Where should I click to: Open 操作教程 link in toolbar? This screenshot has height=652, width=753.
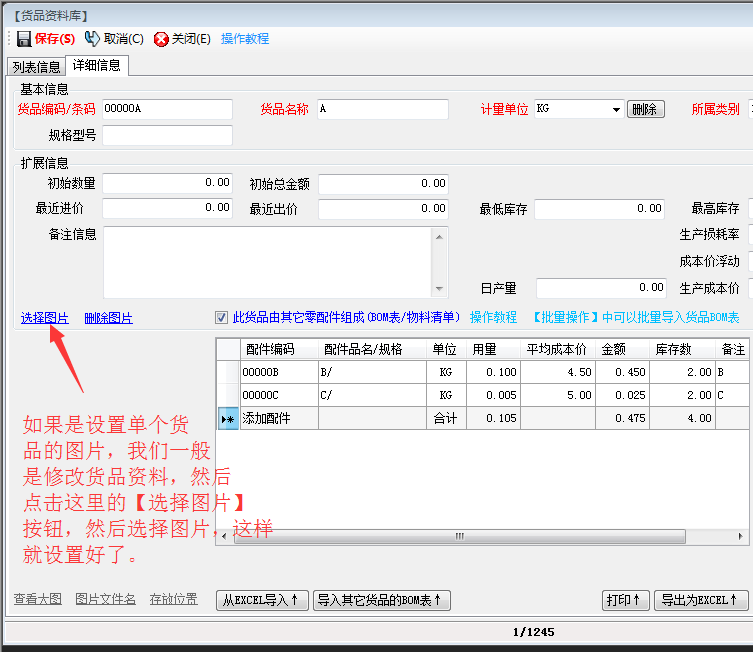tap(245, 39)
